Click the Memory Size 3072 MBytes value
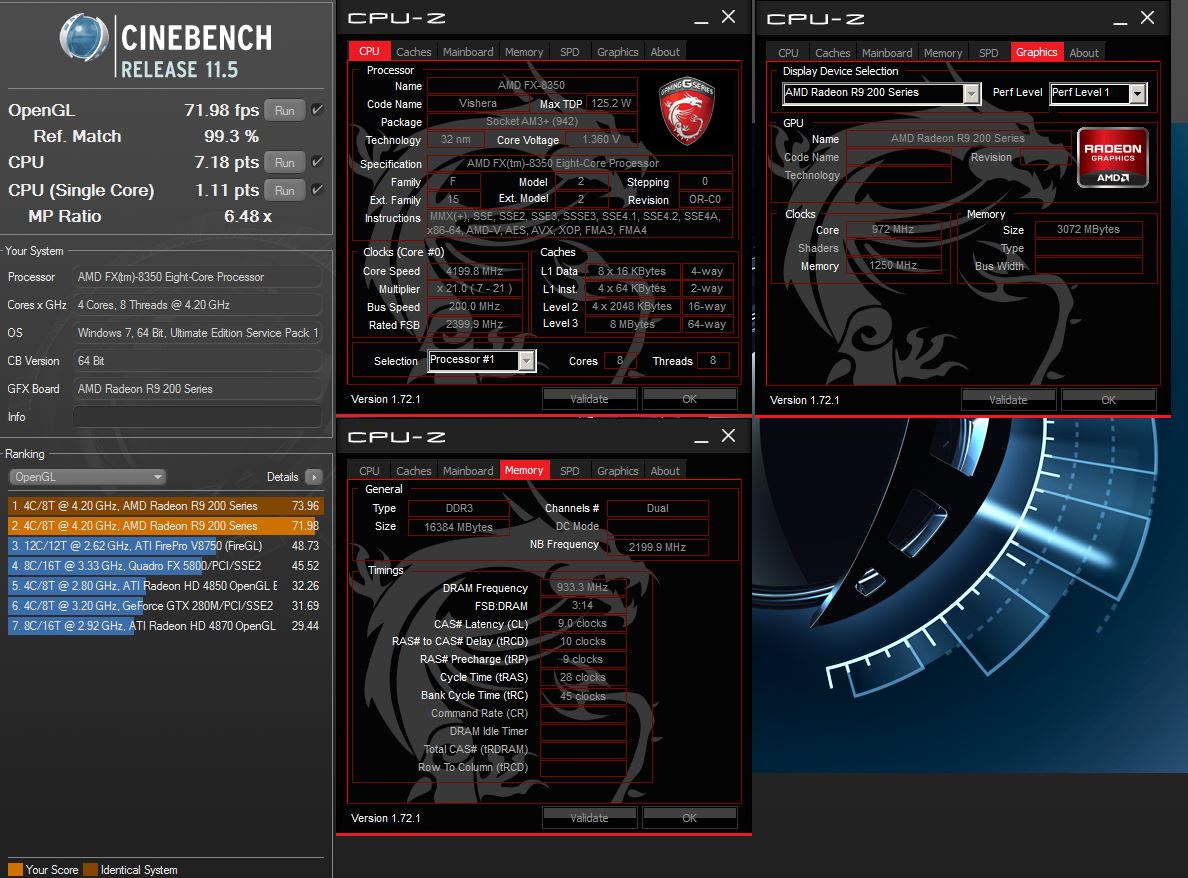Image resolution: width=1188 pixels, height=878 pixels. [x=1088, y=230]
